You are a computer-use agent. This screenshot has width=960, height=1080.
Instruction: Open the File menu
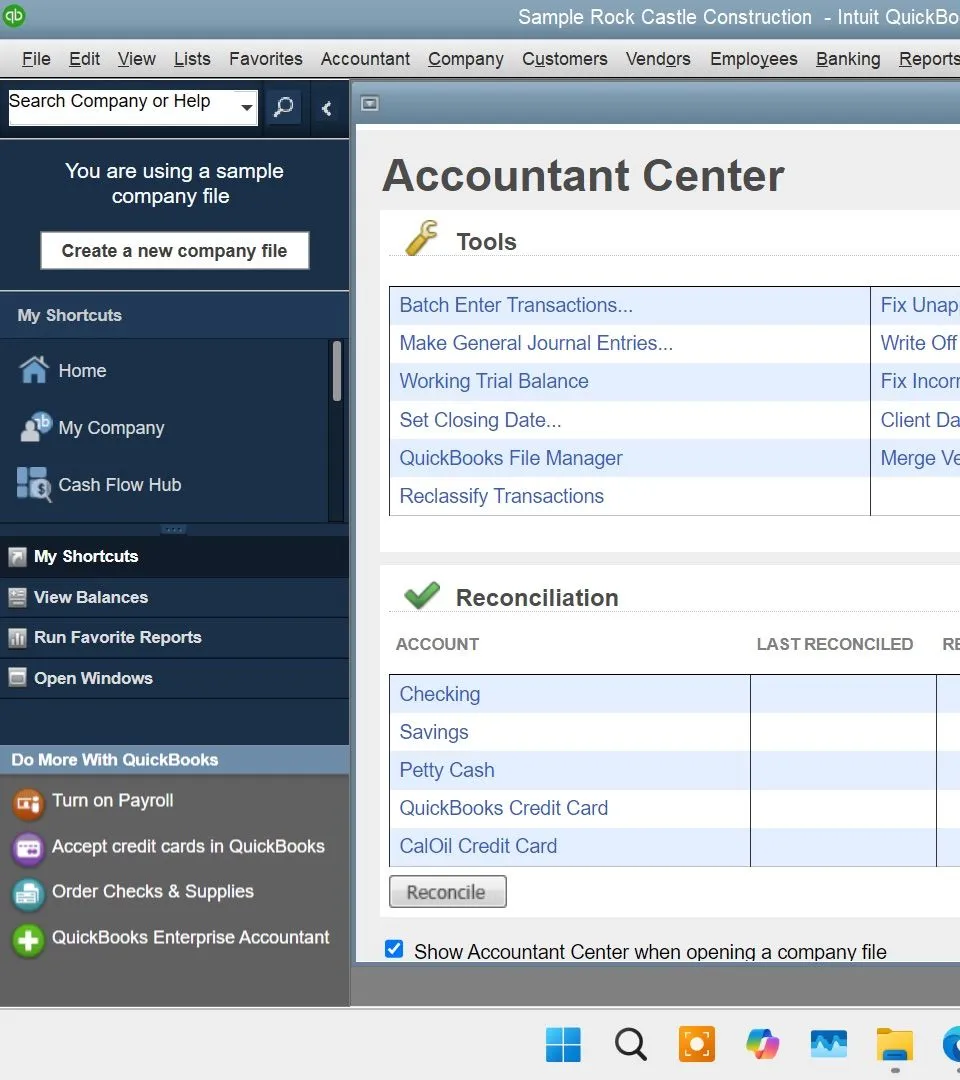pyautogui.click(x=36, y=59)
